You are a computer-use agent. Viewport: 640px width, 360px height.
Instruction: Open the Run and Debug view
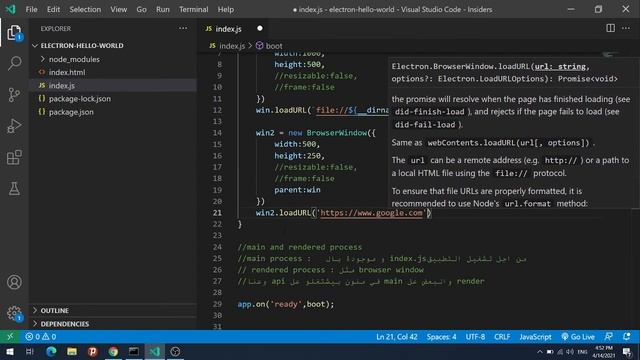pos(14,126)
